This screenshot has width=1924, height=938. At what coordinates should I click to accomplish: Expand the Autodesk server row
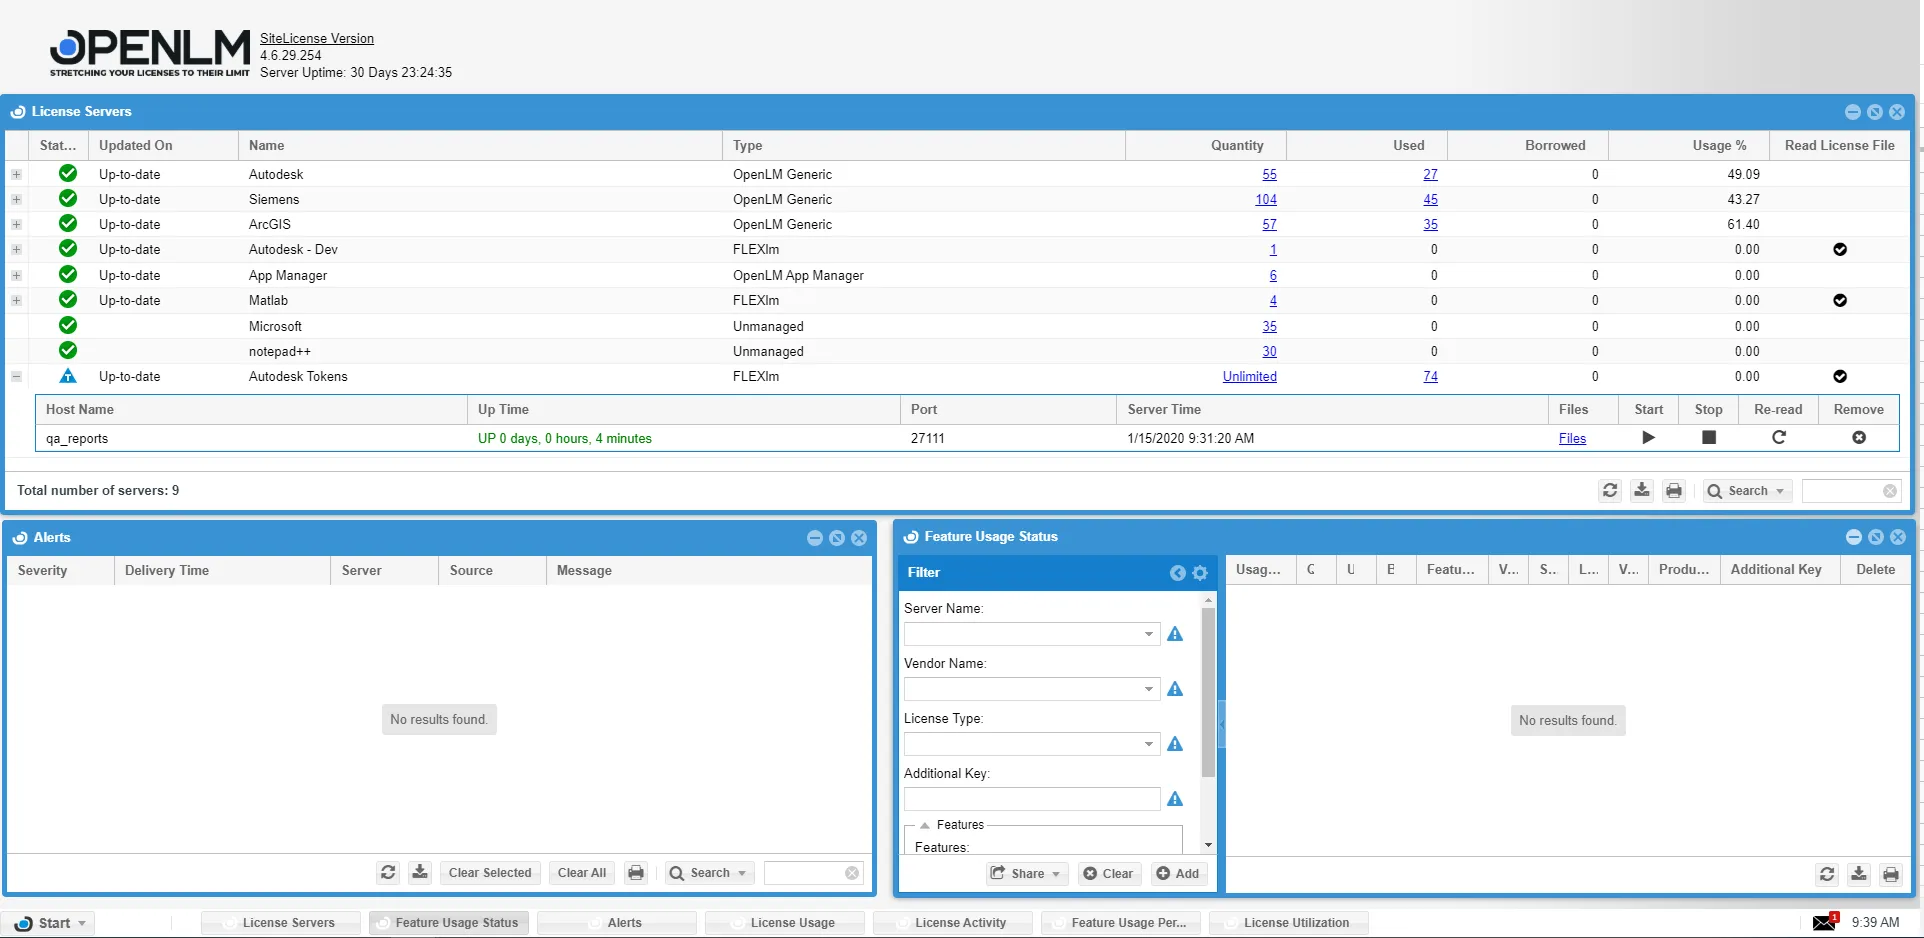point(16,174)
